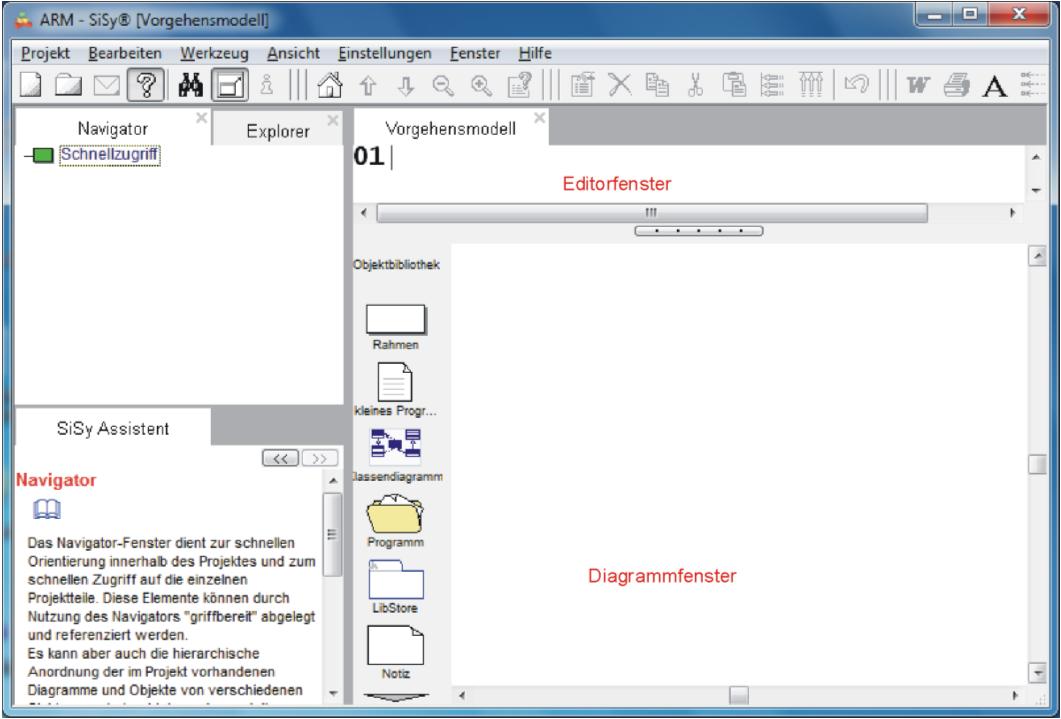
Task: Click the assistant back button <<
Action: click(280, 457)
